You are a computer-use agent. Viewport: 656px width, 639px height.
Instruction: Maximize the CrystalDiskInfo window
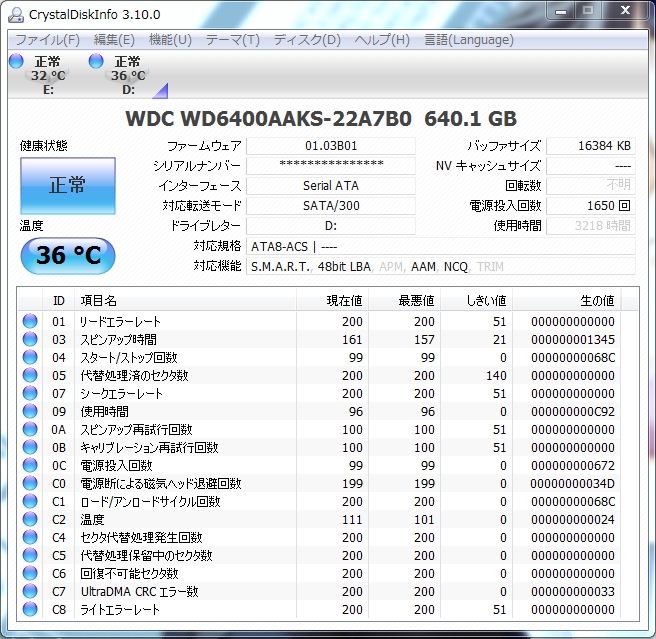point(588,11)
